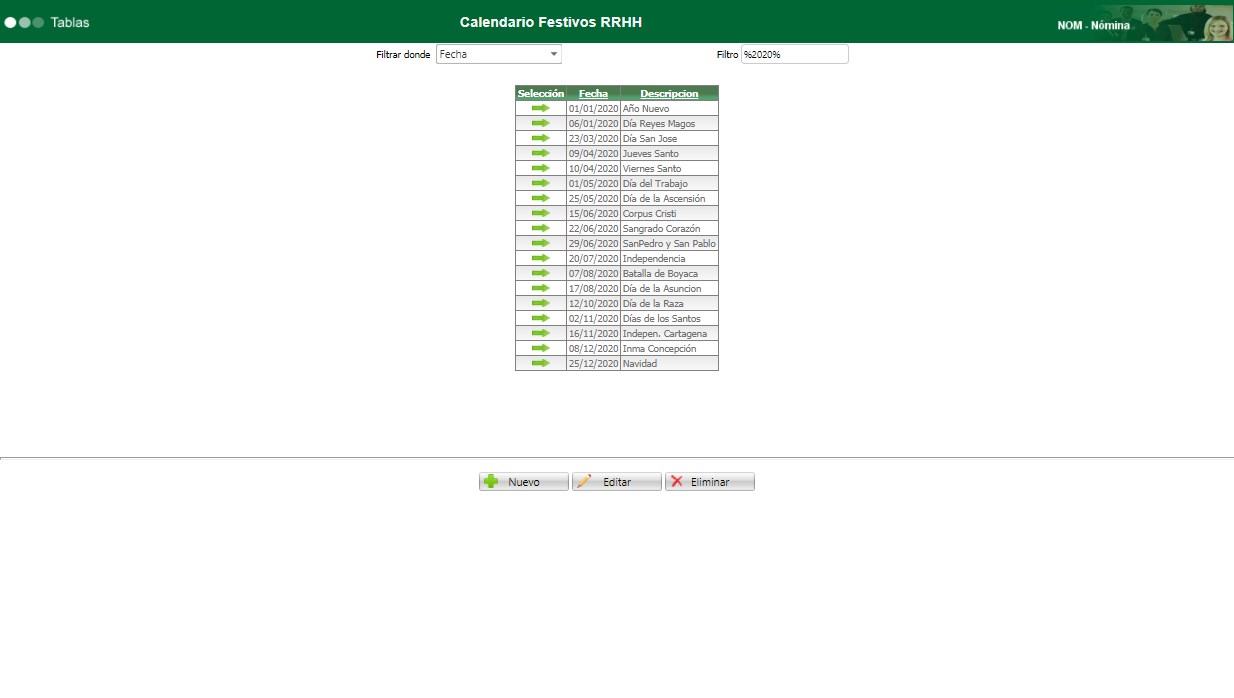Select arrow beside Días de los Santos
The height and width of the screenshot is (698, 1234).
point(541,318)
